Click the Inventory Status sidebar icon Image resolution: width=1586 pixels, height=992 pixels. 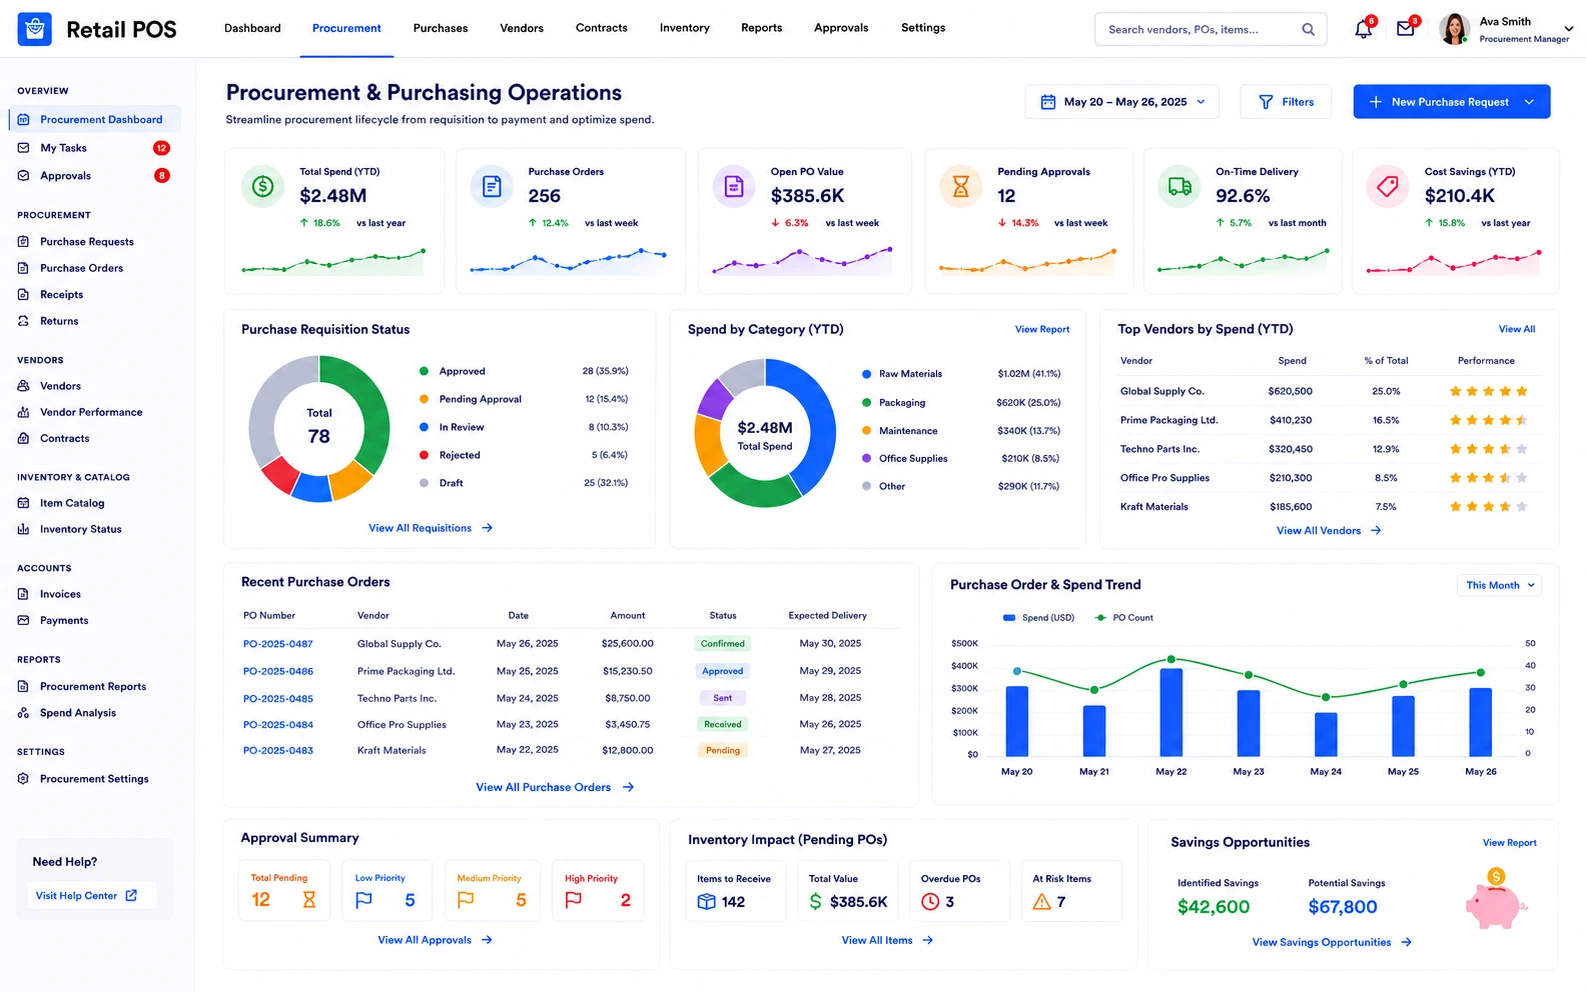point(23,529)
